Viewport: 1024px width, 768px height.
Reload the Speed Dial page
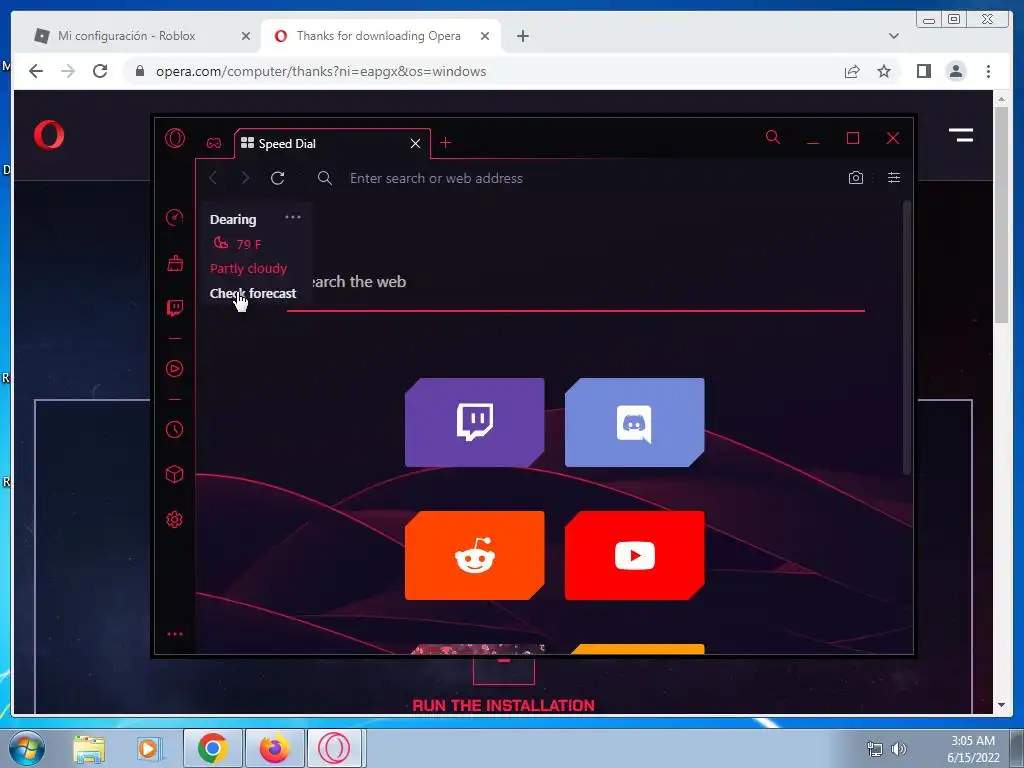click(x=278, y=178)
